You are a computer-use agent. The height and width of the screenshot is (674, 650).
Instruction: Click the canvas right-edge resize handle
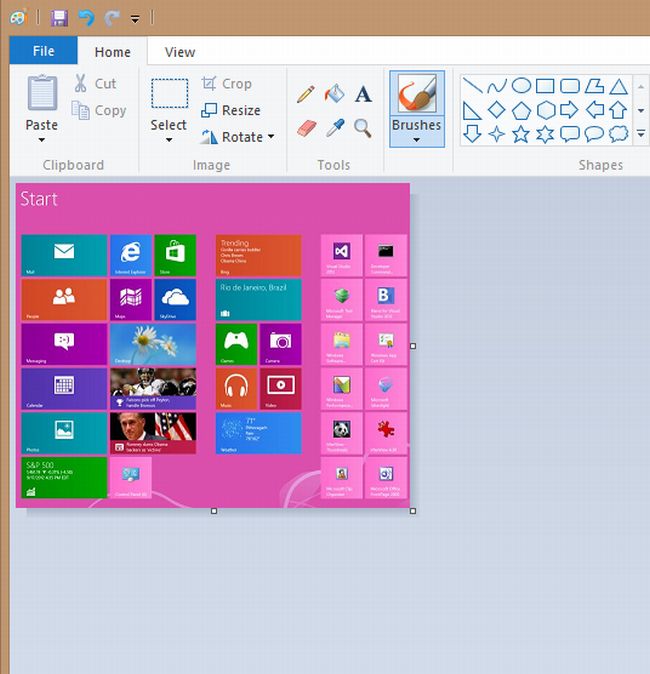[413, 346]
